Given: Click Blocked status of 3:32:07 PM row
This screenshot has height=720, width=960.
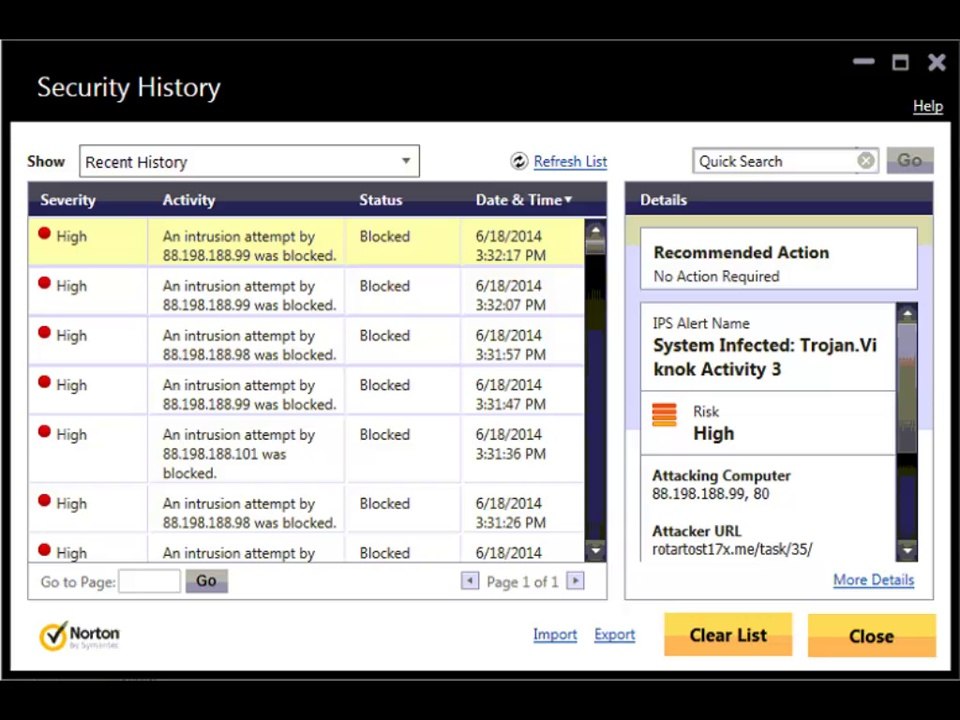Looking at the screenshot, I should [x=384, y=286].
